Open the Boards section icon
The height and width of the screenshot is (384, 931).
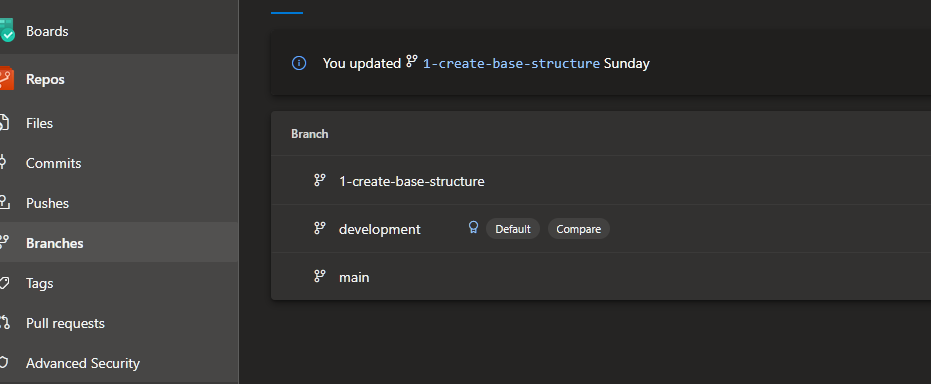(7, 30)
